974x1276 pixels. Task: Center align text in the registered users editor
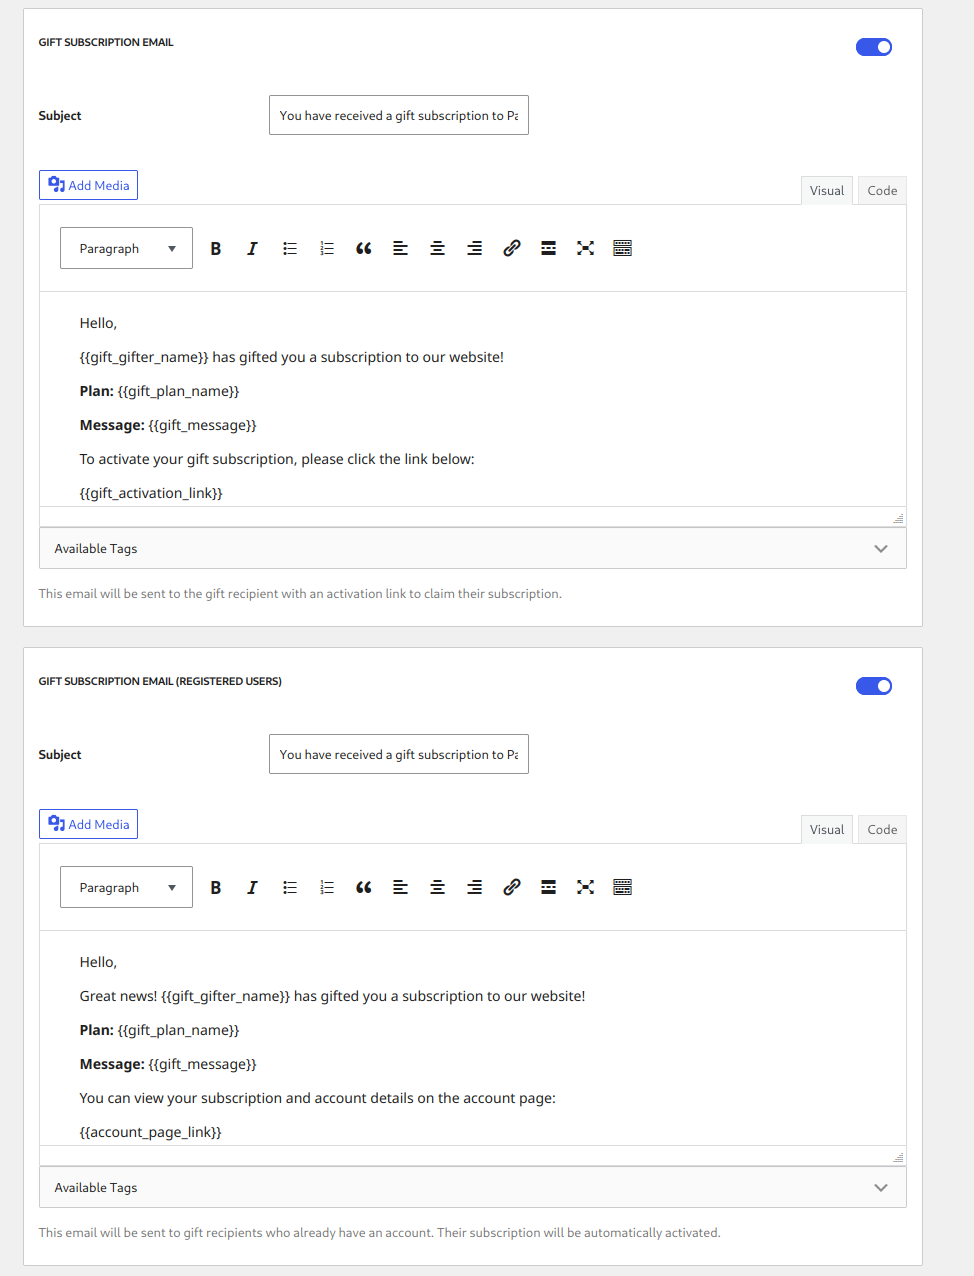coord(438,888)
